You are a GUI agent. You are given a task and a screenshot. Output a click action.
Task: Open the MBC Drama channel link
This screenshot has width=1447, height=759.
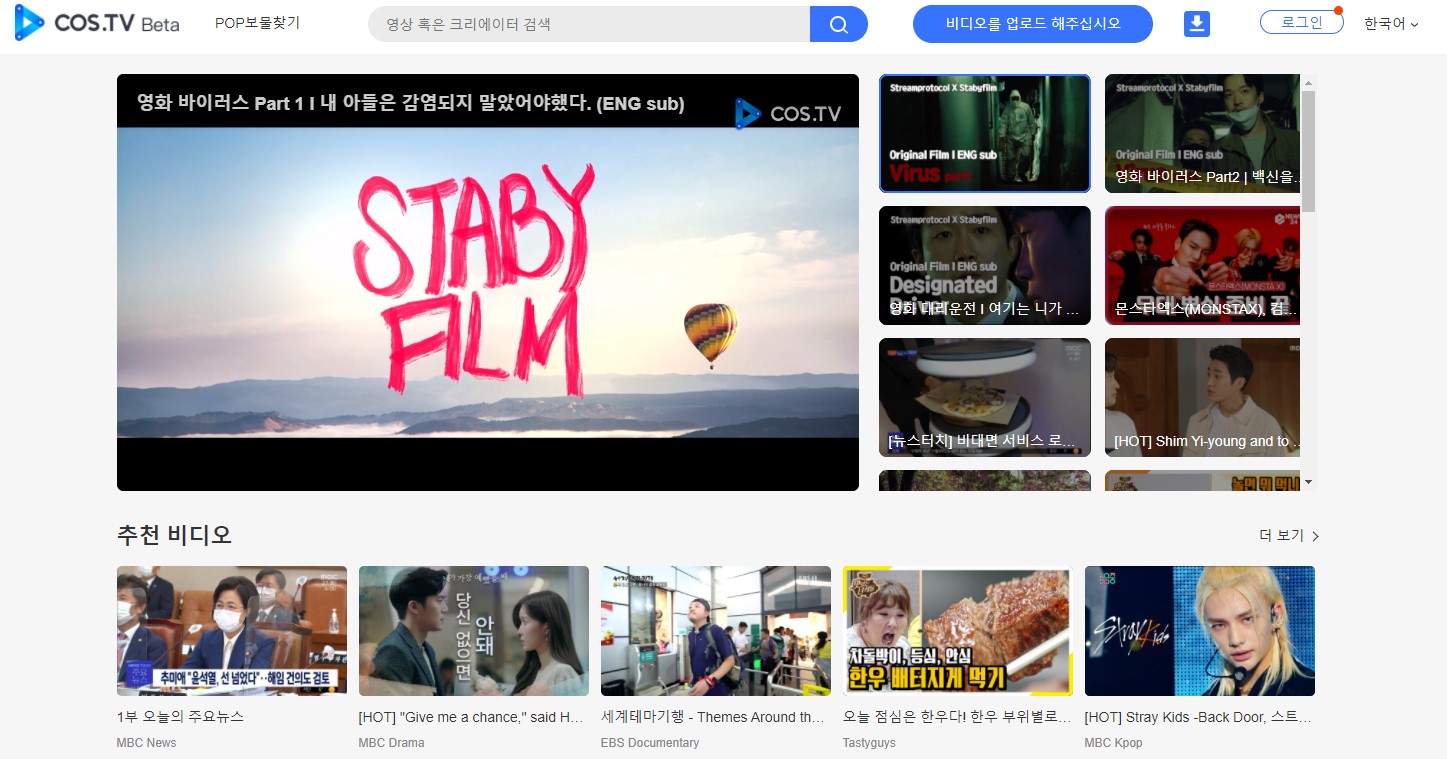[x=391, y=743]
